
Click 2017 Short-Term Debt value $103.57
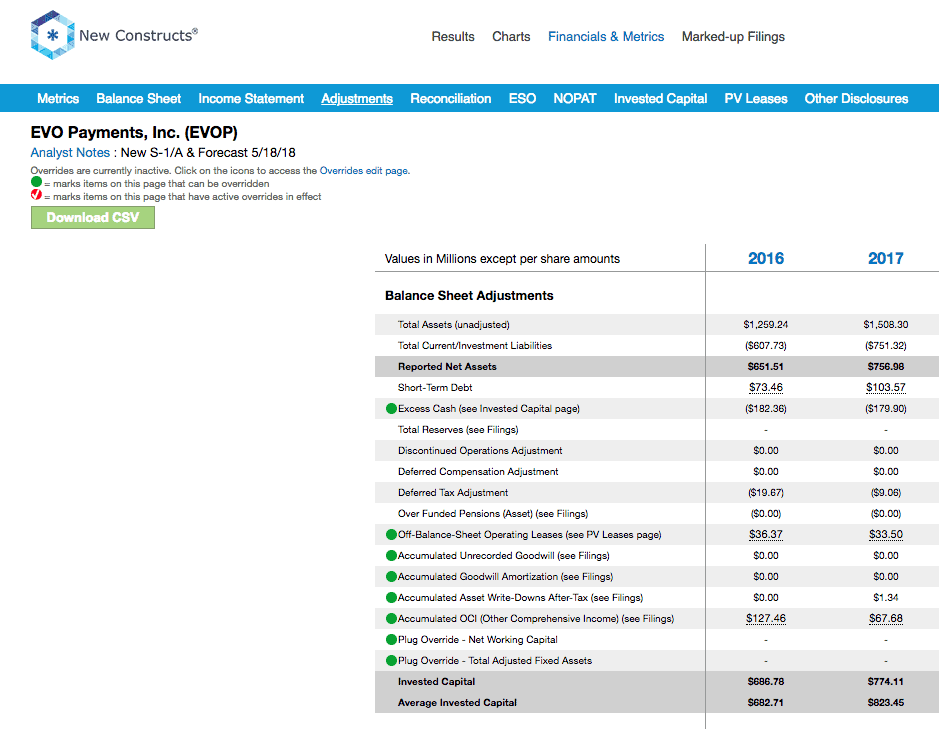886,388
